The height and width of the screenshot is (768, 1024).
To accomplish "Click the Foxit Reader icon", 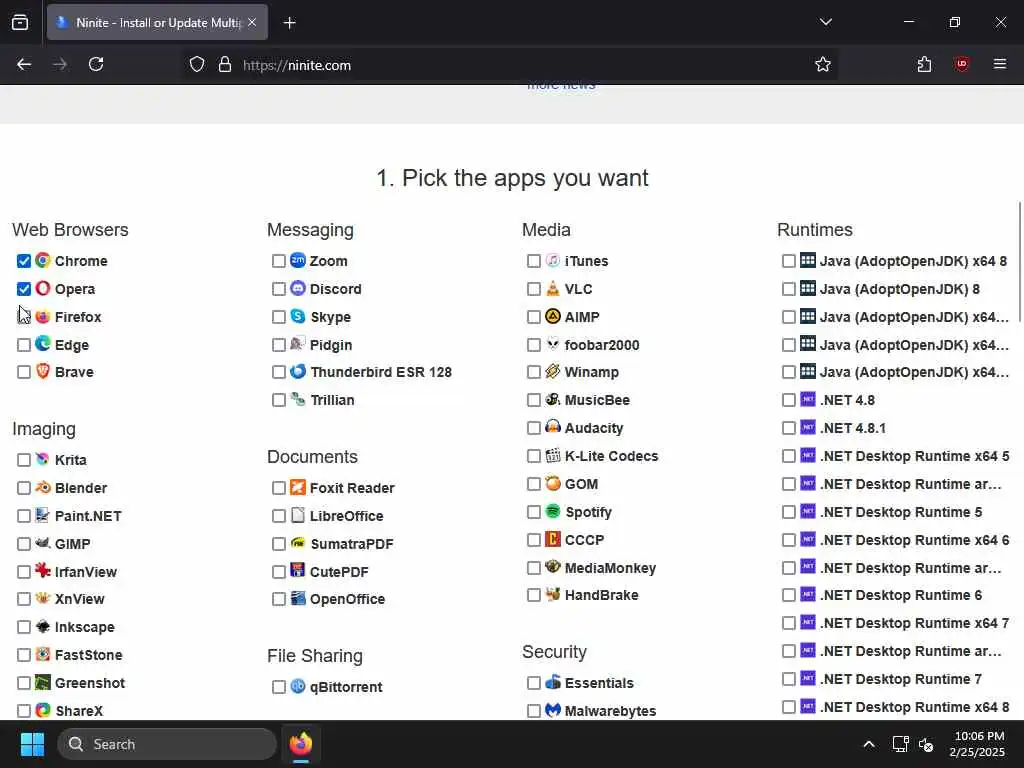I will point(298,487).
